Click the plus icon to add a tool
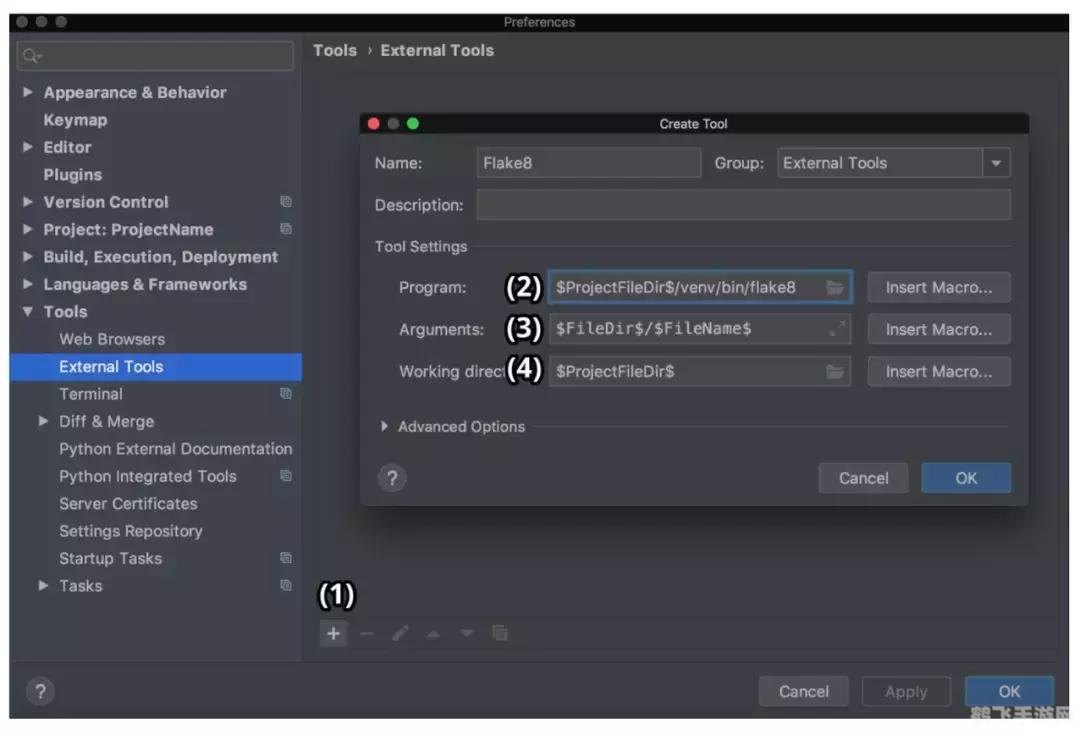This screenshot has width=1080, height=734. [333, 633]
